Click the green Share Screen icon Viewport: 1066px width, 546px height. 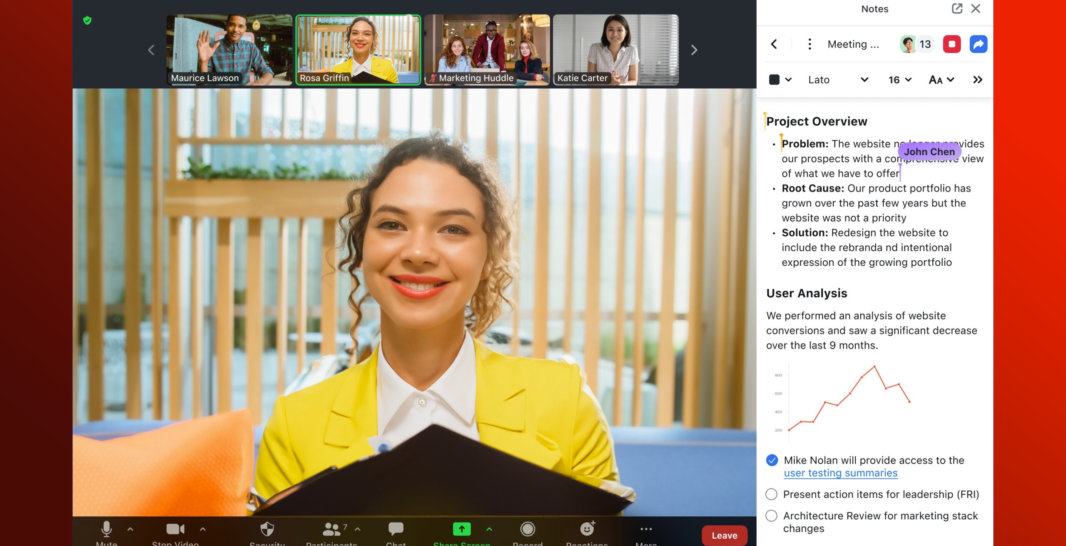click(461, 529)
